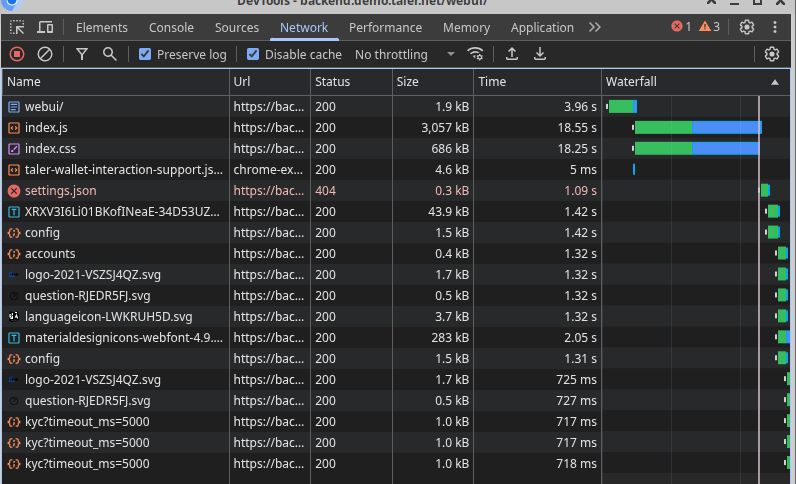The image size is (796, 484).
Task: Stop recording network log
Action: click(x=17, y=54)
